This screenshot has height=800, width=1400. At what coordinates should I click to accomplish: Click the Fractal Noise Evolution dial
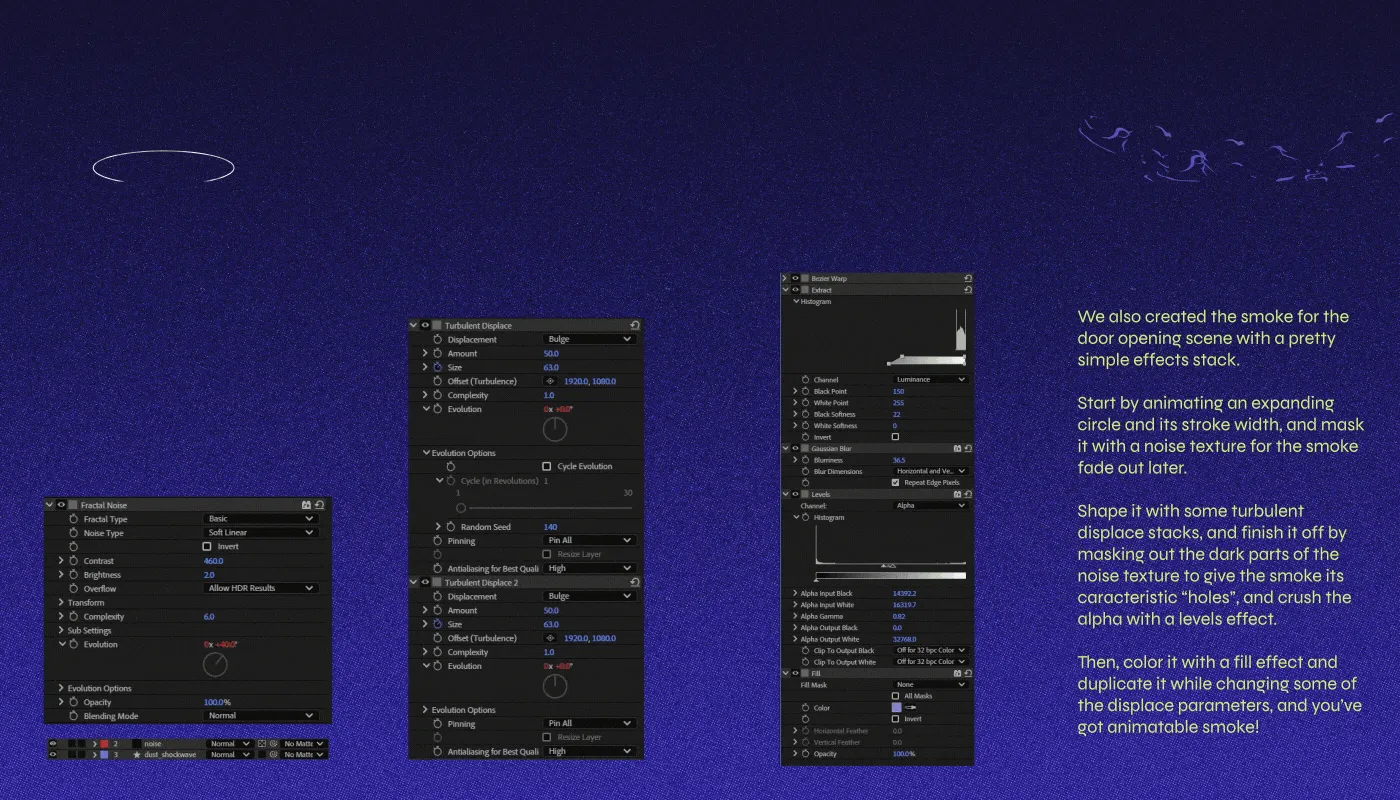coord(215,665)
